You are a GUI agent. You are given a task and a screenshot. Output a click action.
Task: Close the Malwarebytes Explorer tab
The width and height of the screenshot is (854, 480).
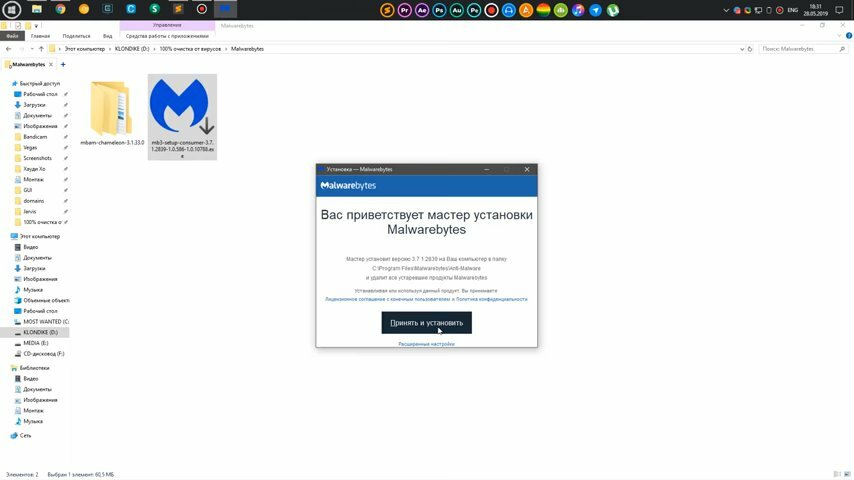51,64
